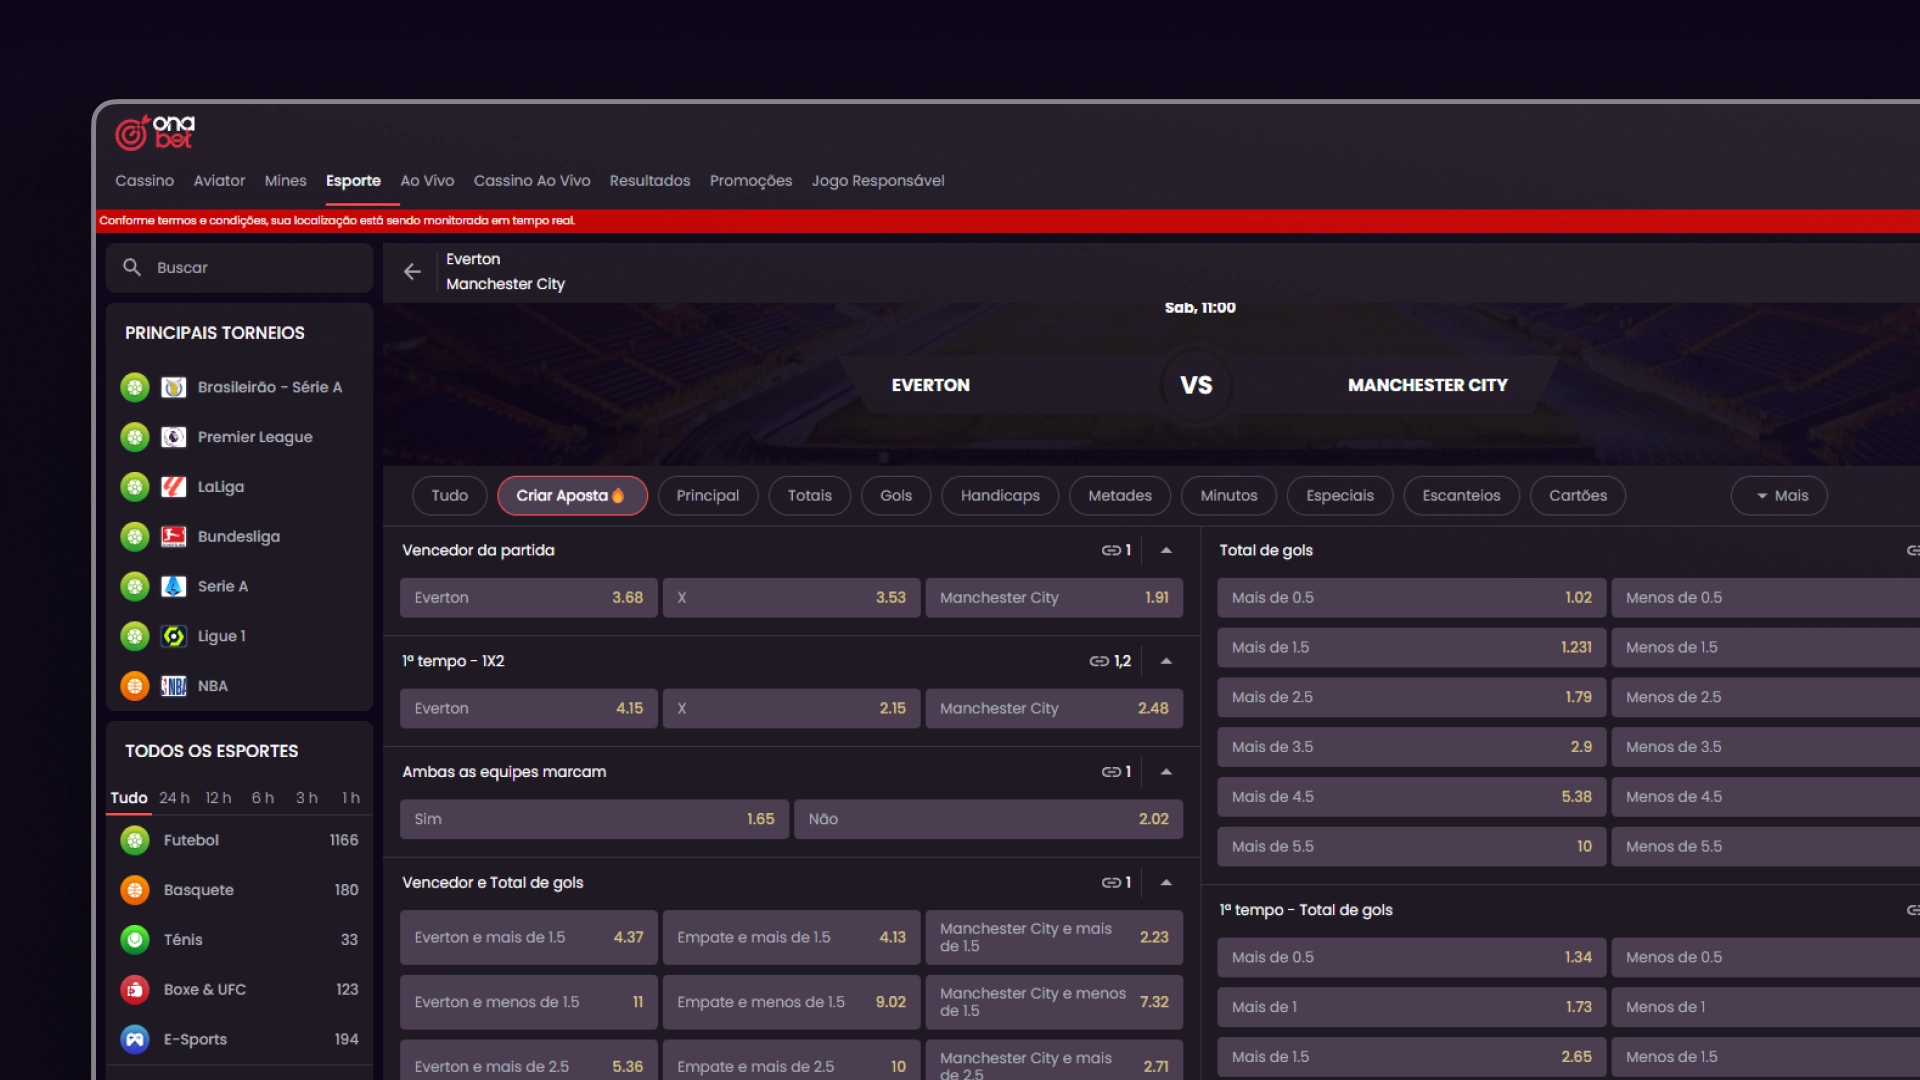The image size is (1920, 1080).
Task: Select 6 h time filter
Action: [x=263, y=798]
